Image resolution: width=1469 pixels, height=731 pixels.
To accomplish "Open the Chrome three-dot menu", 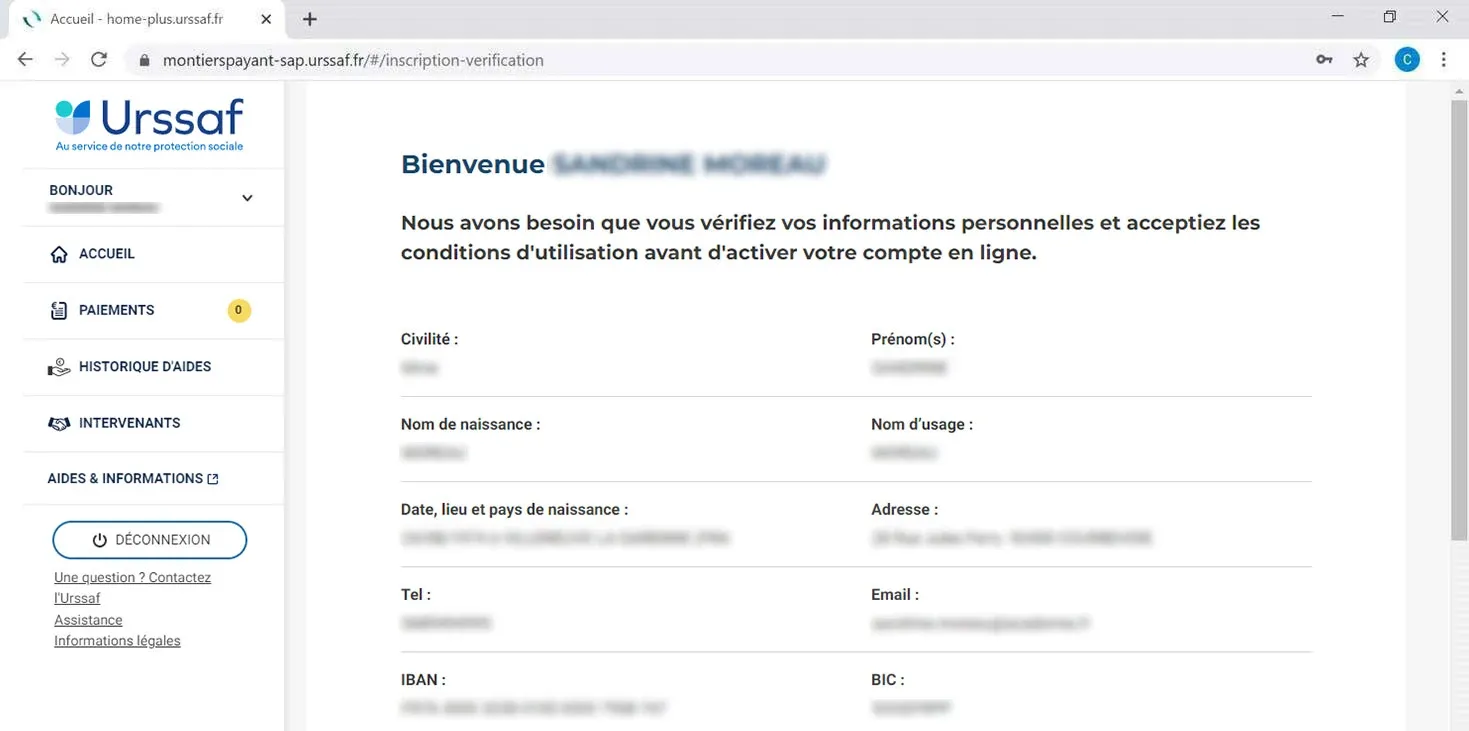I will point(1443,60).
